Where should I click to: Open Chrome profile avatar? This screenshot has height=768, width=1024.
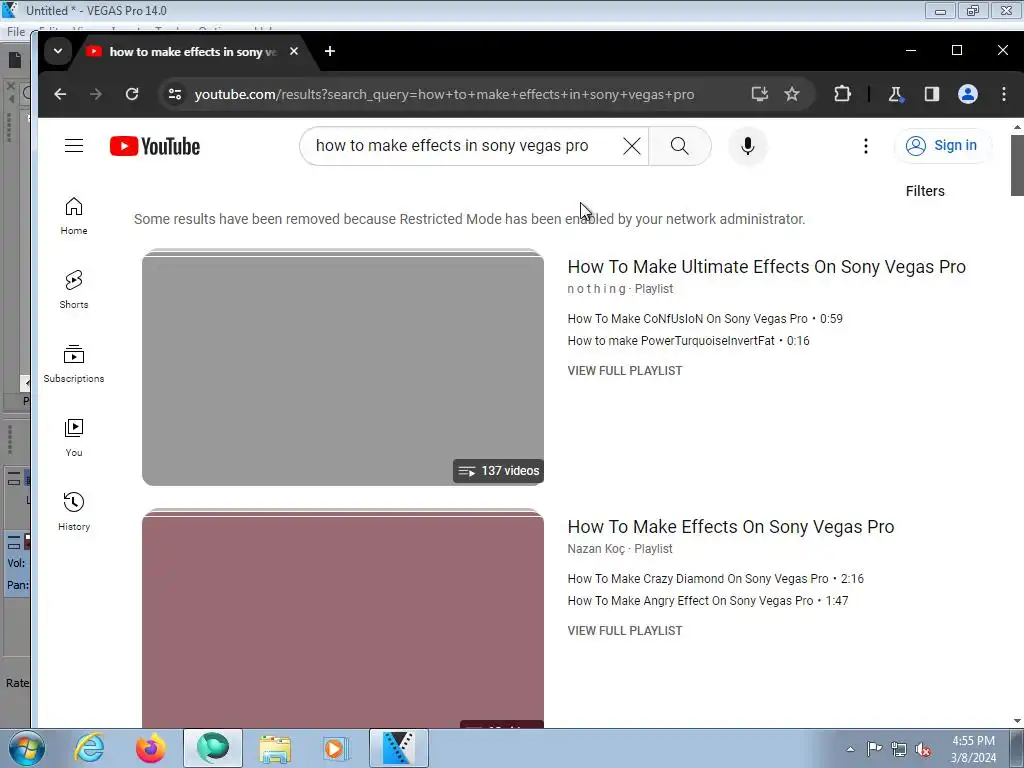pos(968,94)
